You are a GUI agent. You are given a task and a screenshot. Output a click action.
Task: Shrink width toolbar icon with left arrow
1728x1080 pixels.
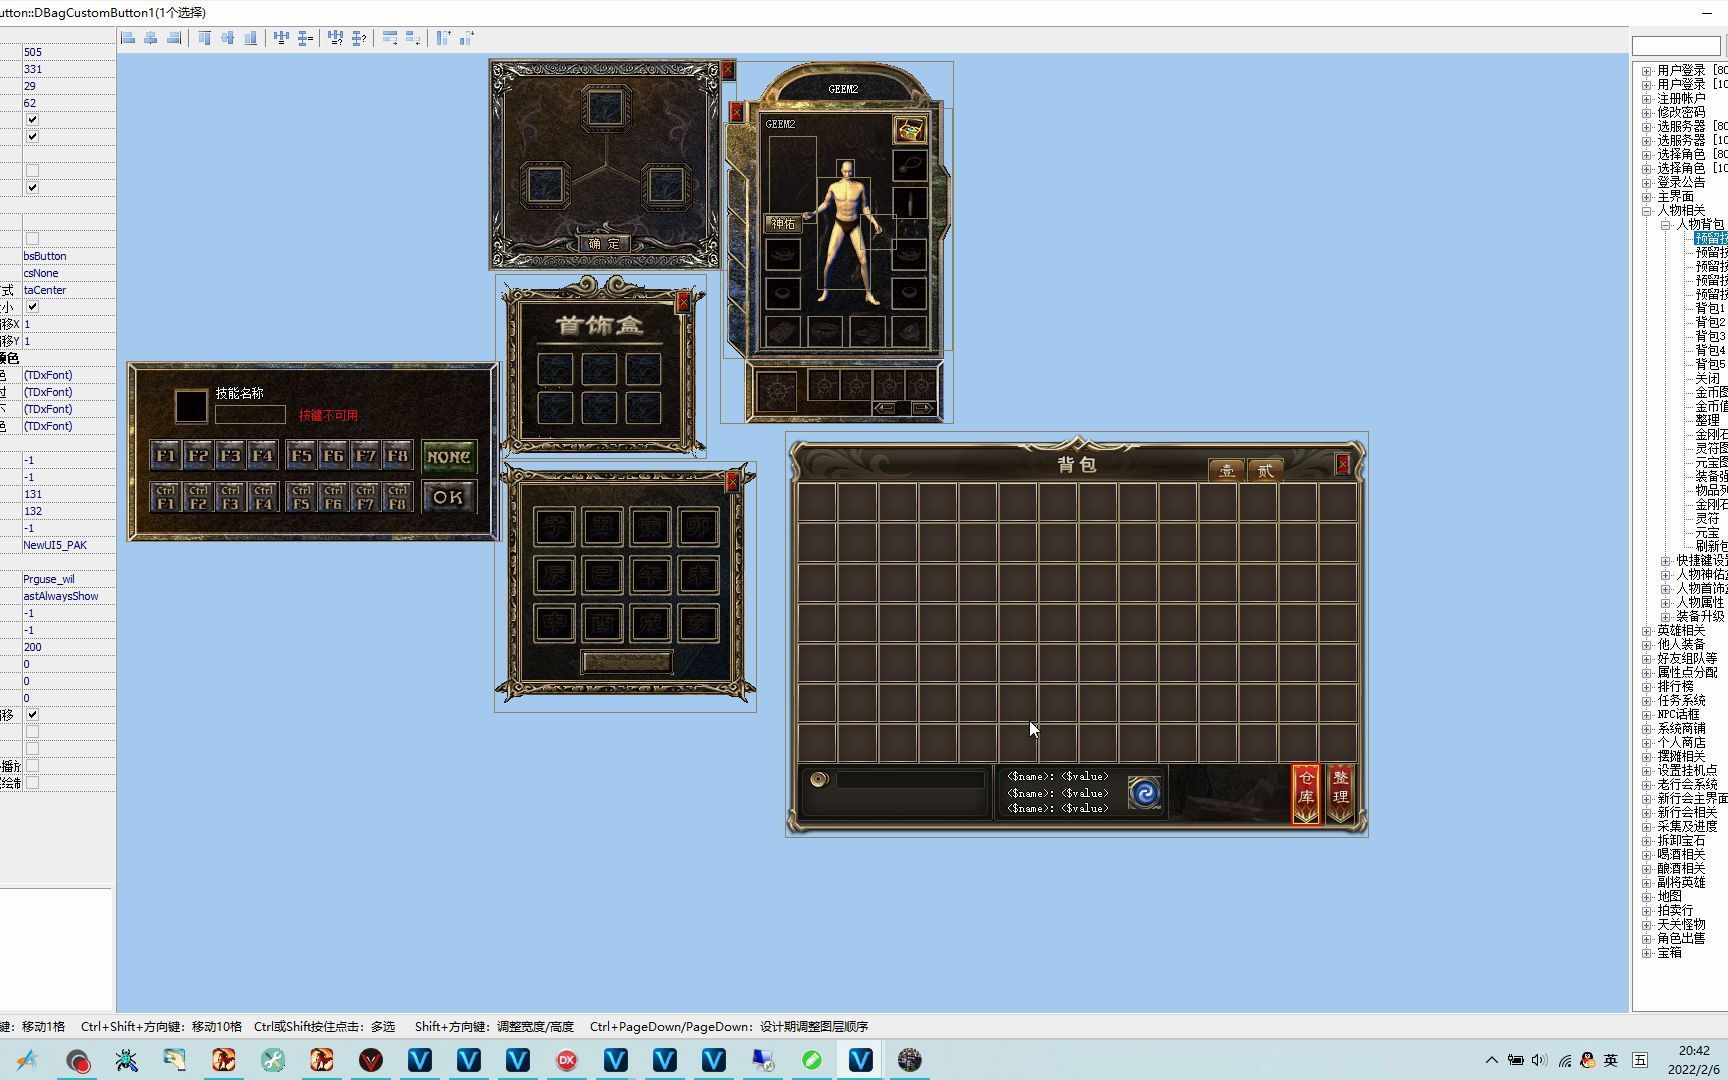tap(413, 38)
